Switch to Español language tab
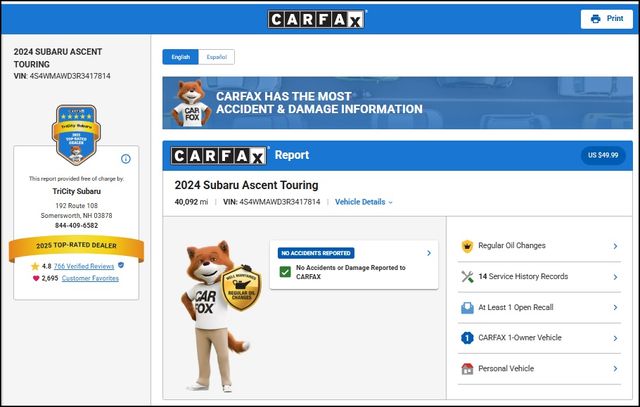Image resolution: width=640 pixels, height=407 pixels. click(216, 57)
